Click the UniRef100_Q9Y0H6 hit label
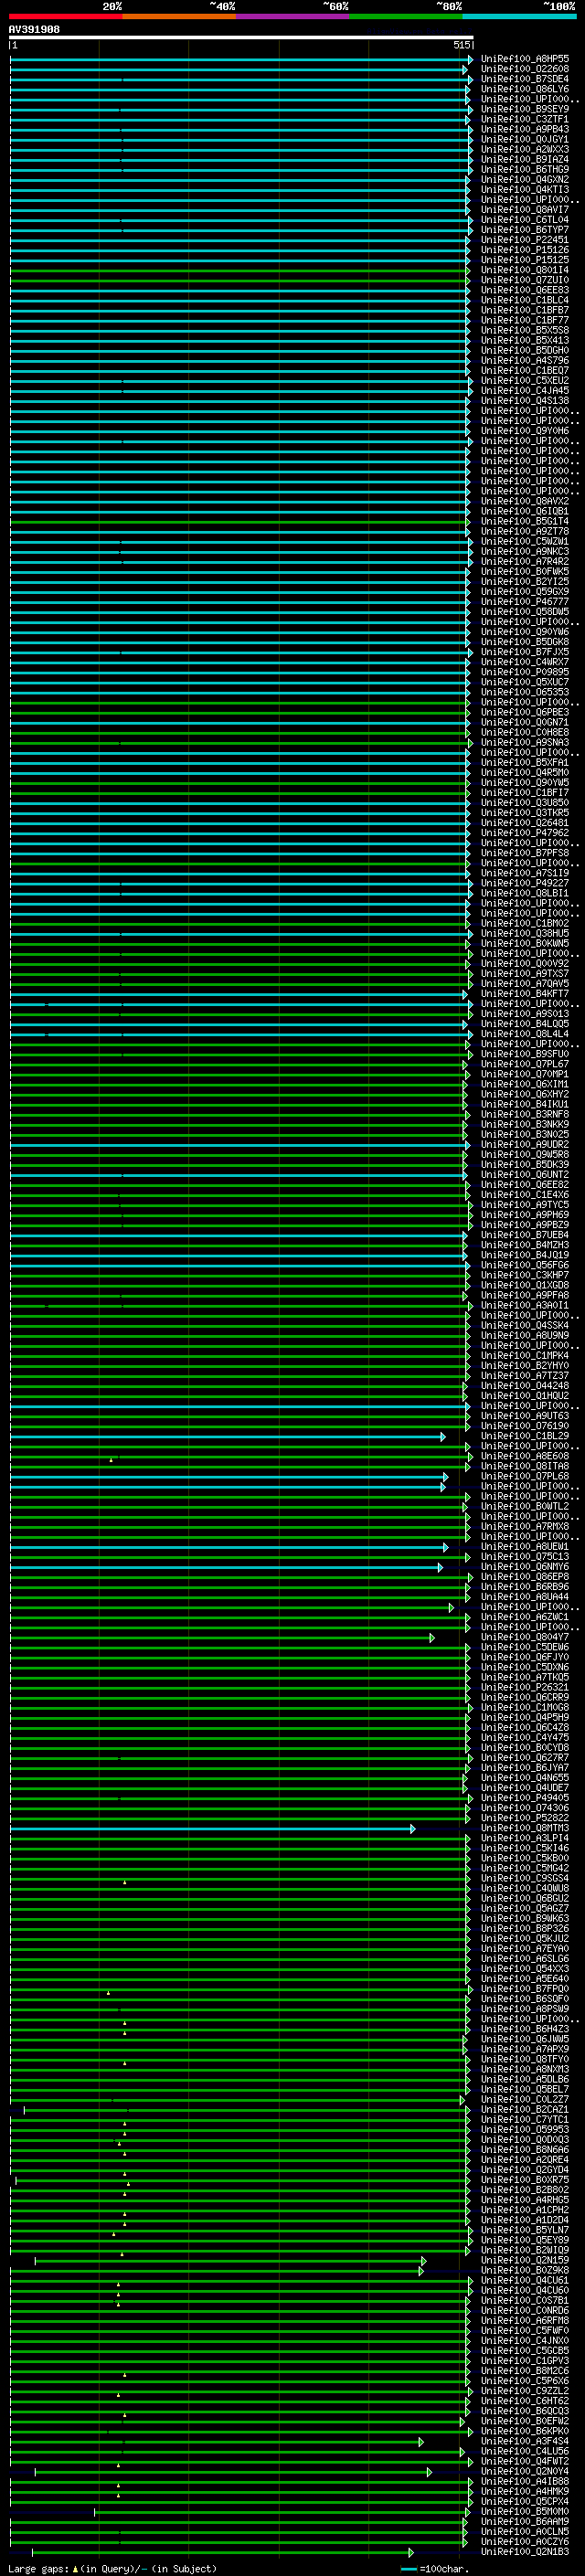The width and height of the screenshot is (585, 2576). pyautogui.click(x=525, y=431)
